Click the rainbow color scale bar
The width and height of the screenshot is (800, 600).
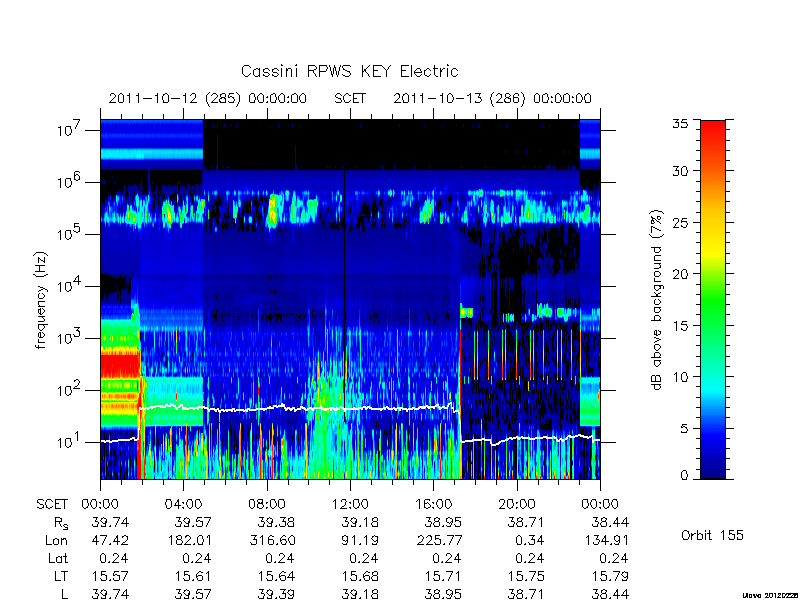[x=713, y=299]
